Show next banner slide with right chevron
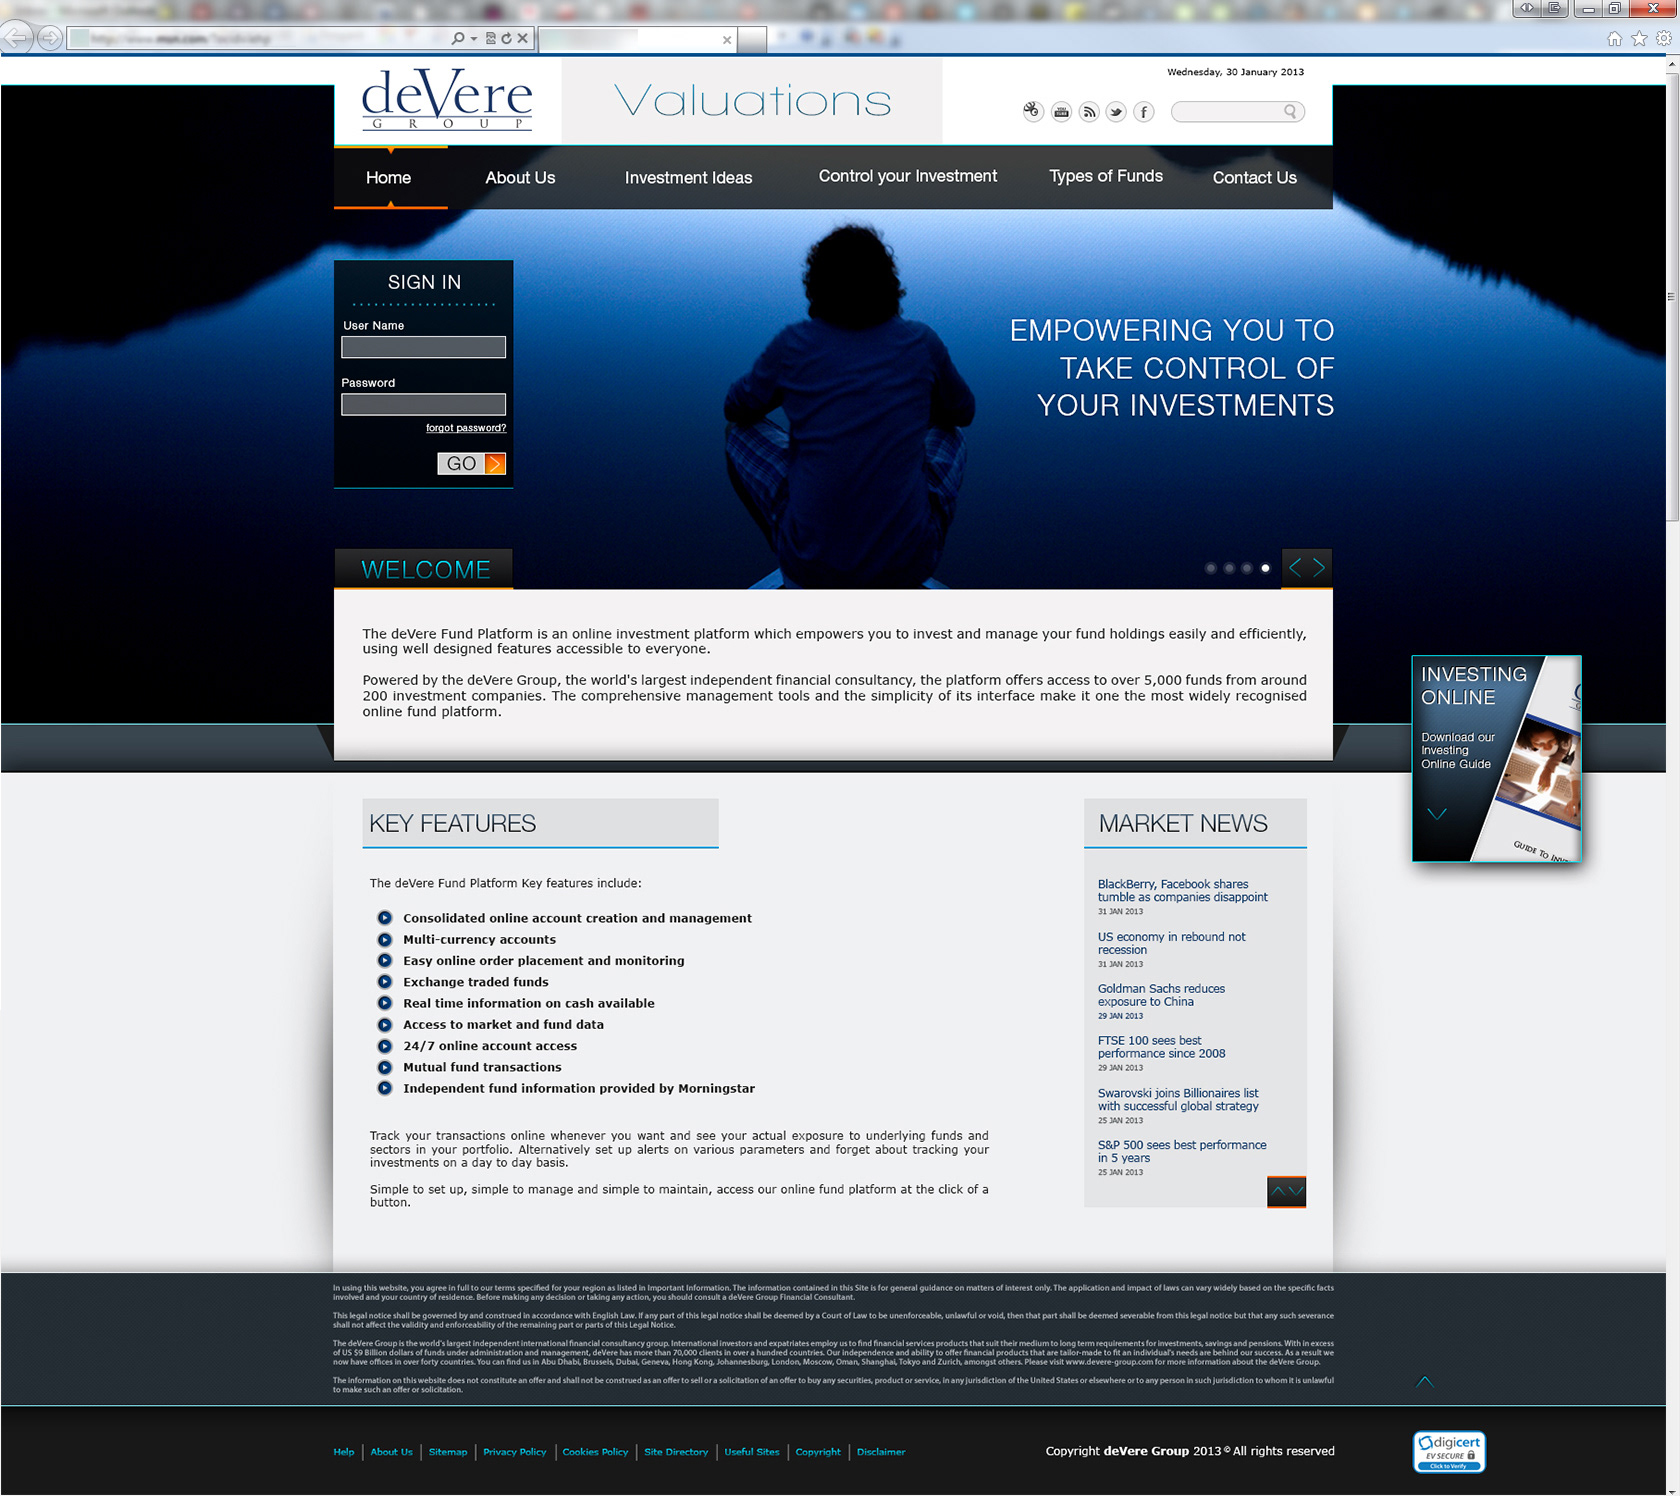 click(x=1320, y=568)
